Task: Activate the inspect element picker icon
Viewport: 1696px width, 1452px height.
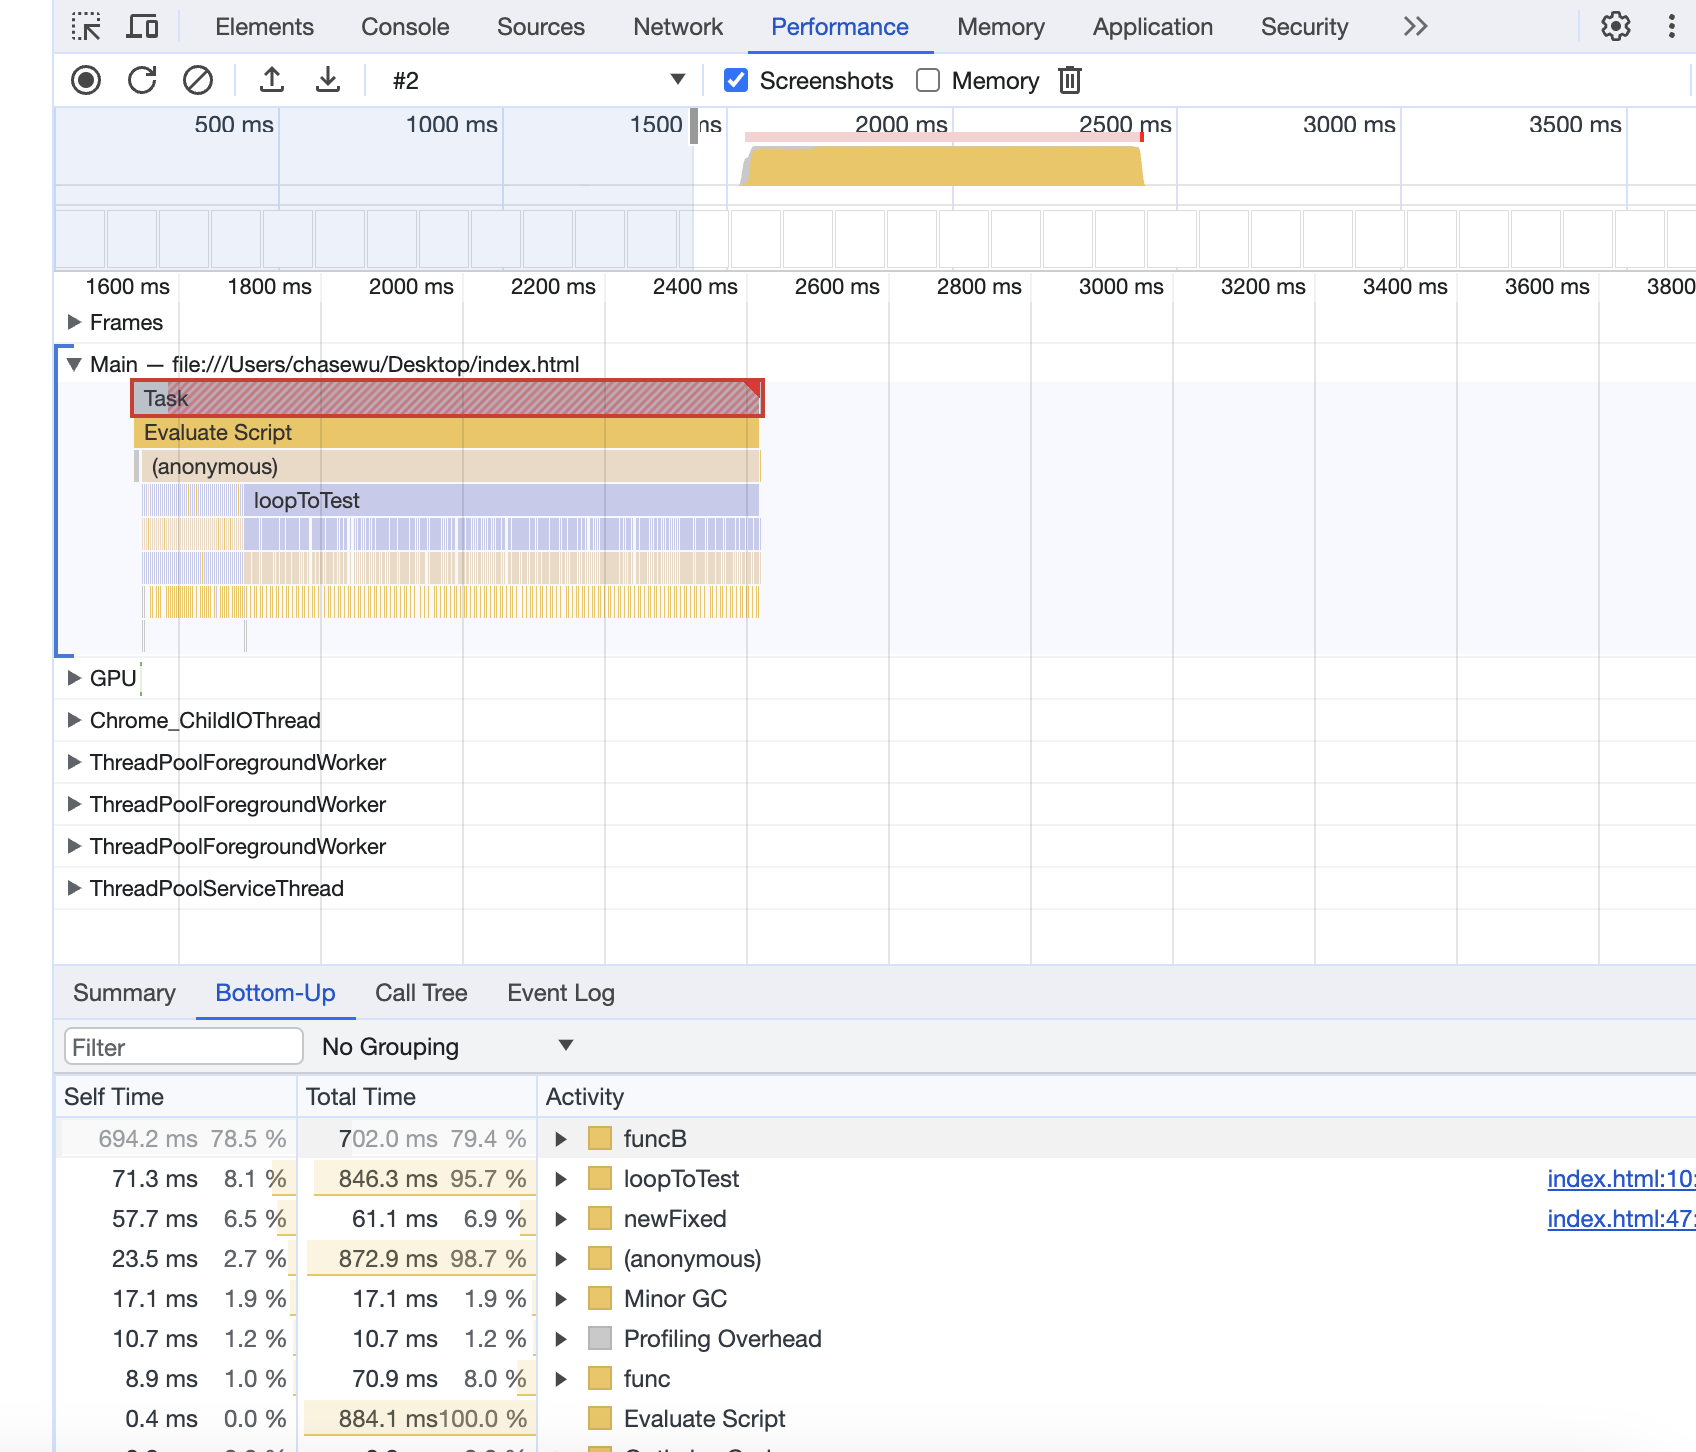Action: point(86,26)
